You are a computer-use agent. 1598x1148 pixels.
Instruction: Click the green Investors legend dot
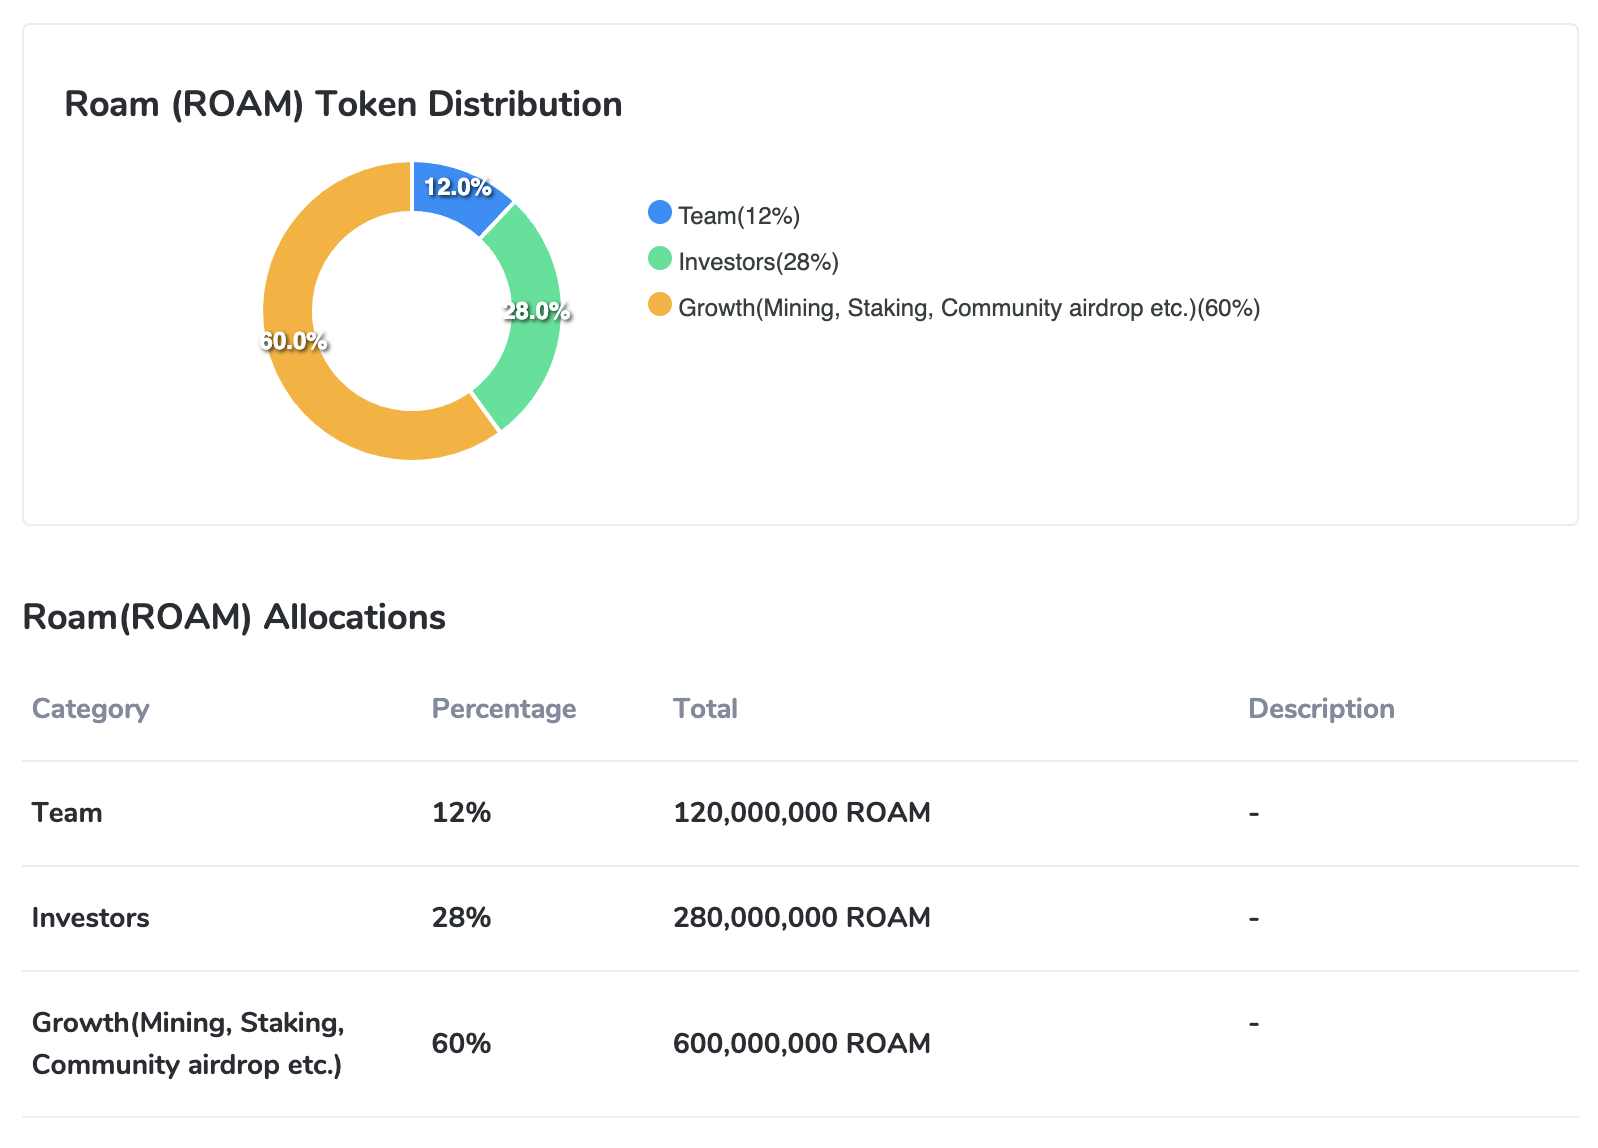click(x=660, y=258)
